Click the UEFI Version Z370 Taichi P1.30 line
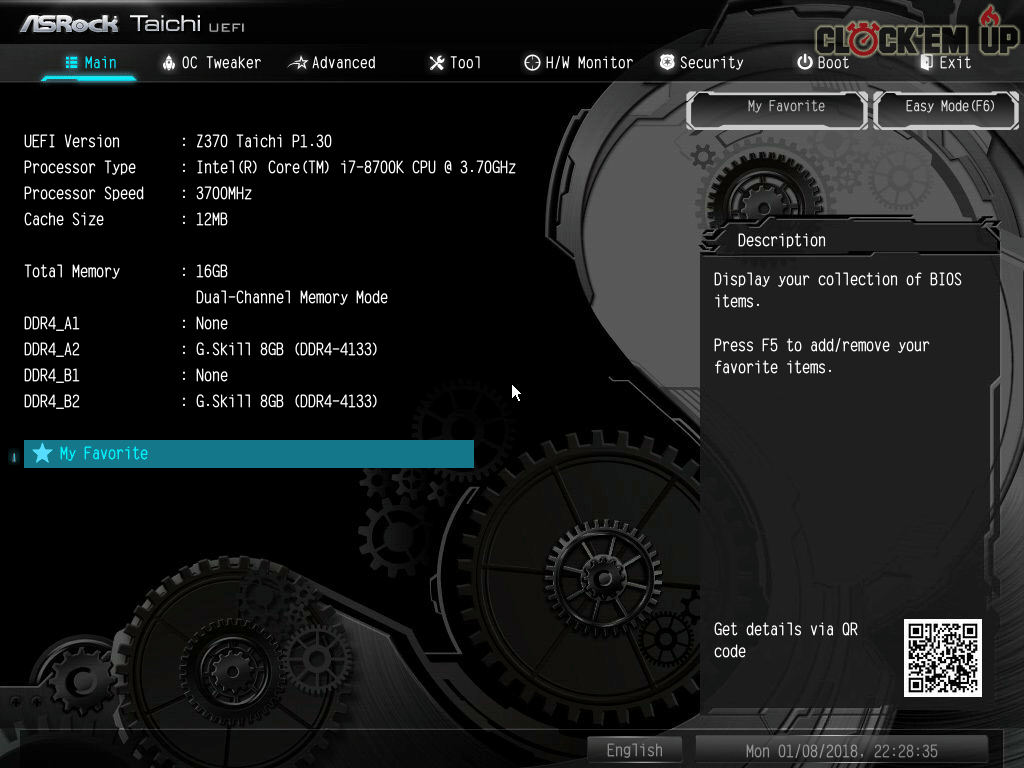Screen dimensions: 1024x768 263,142
